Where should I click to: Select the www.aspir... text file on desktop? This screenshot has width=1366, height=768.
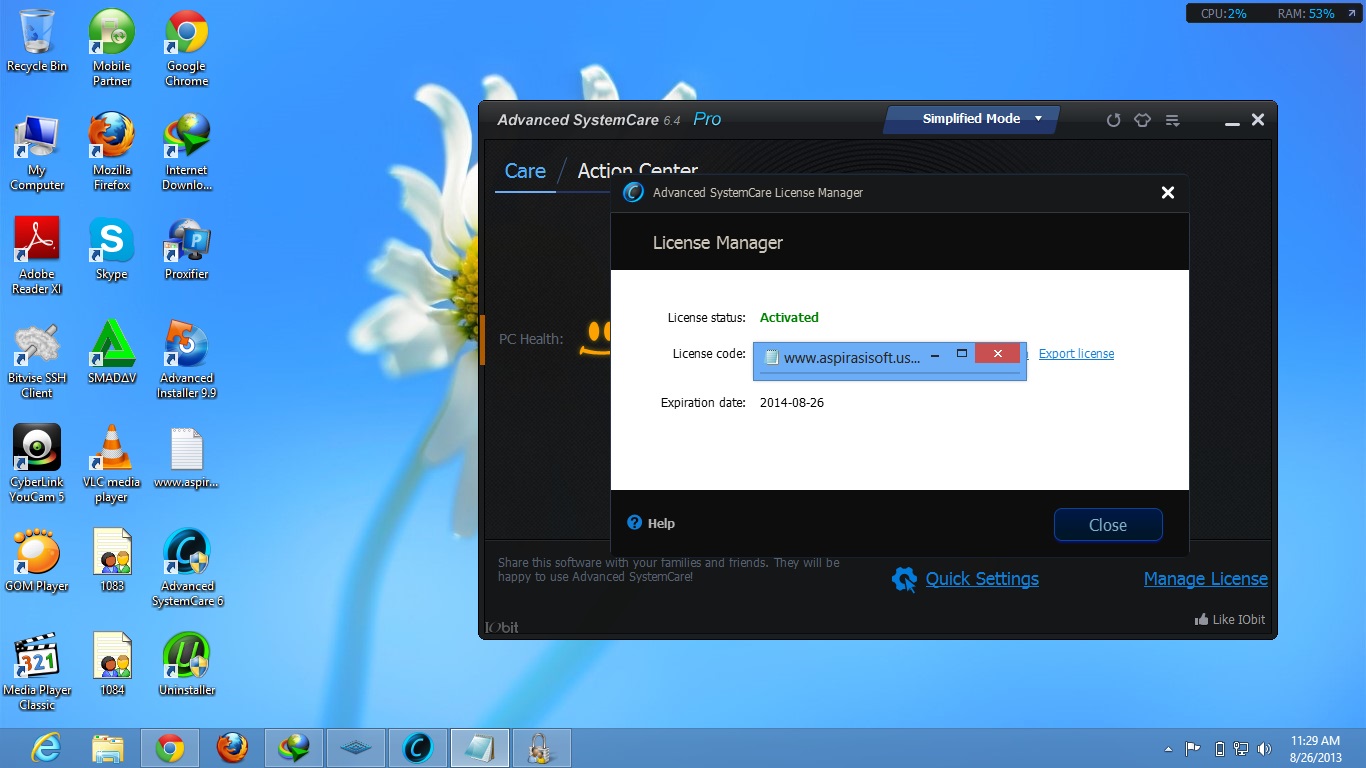tap(186, 458)
